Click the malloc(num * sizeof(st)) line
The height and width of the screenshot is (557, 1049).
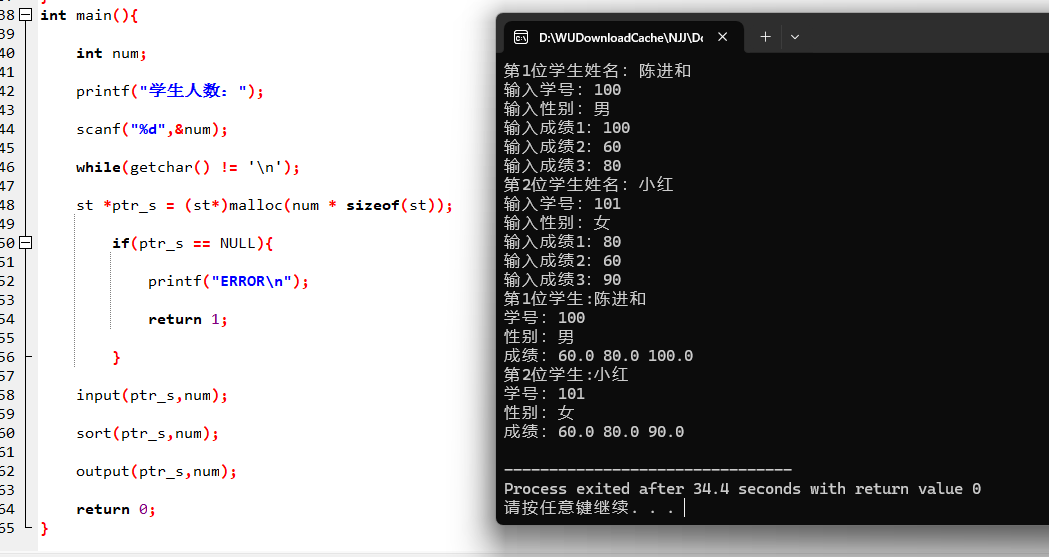264,205
